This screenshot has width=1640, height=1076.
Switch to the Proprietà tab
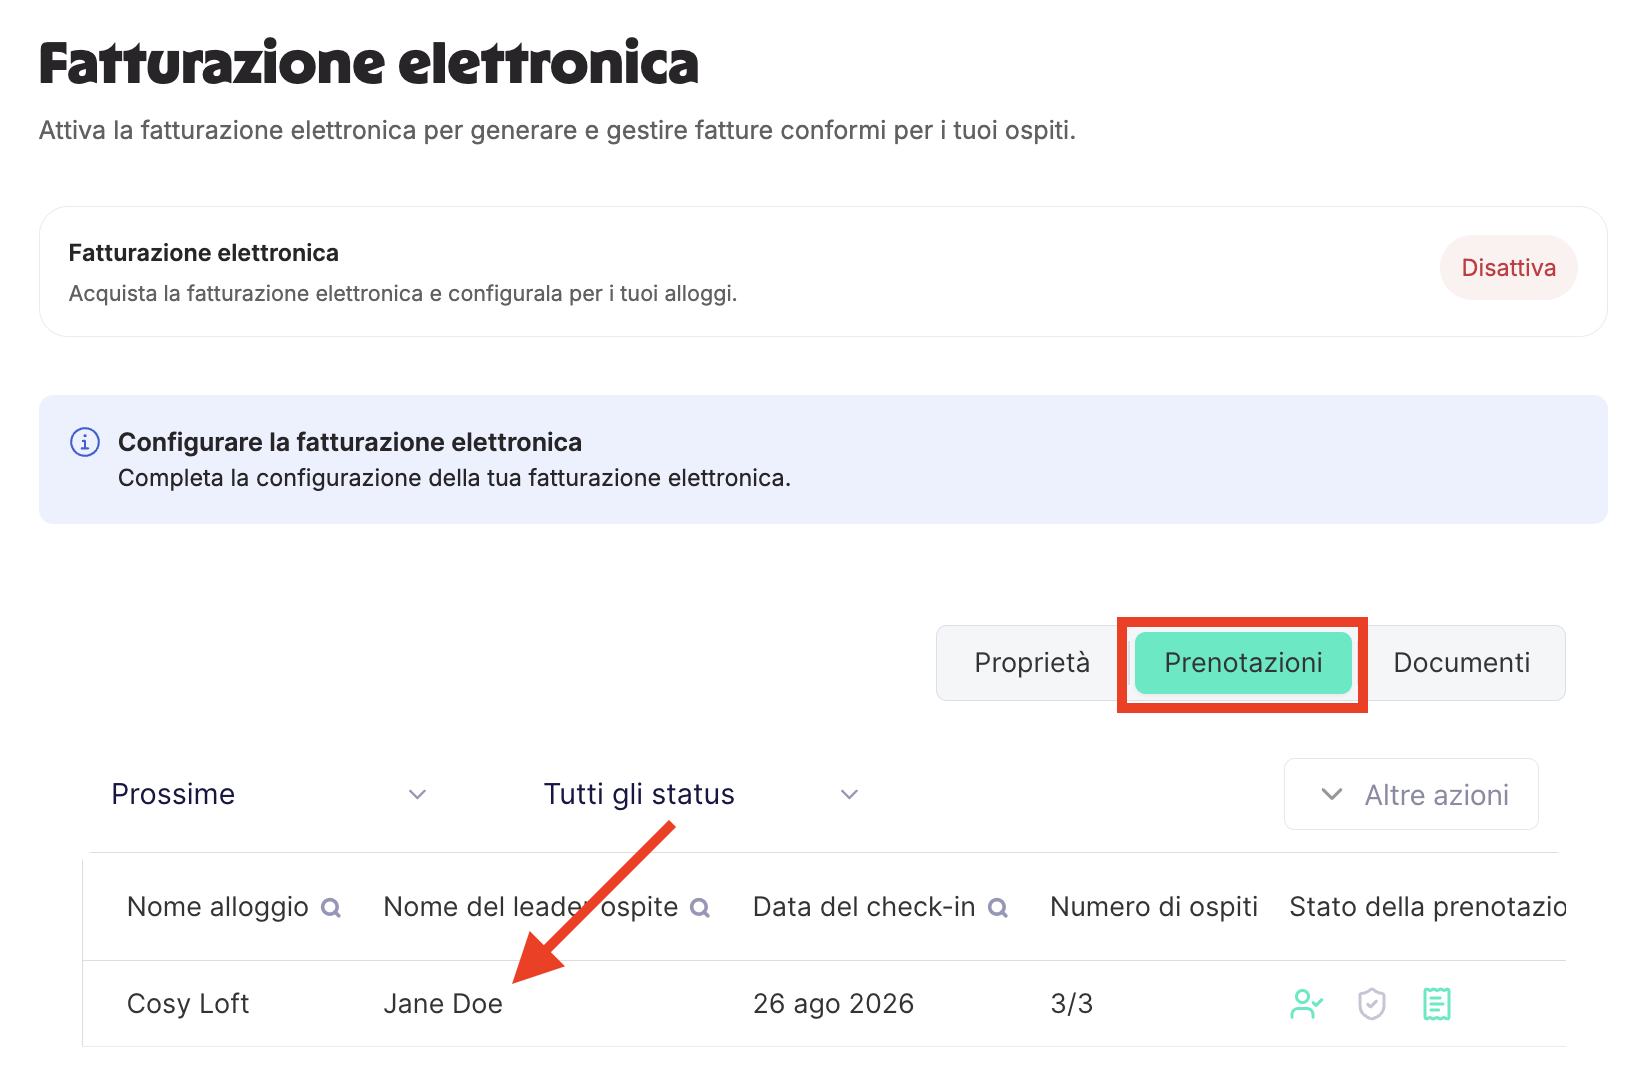pyautogui.click(x=1032, y=663)
